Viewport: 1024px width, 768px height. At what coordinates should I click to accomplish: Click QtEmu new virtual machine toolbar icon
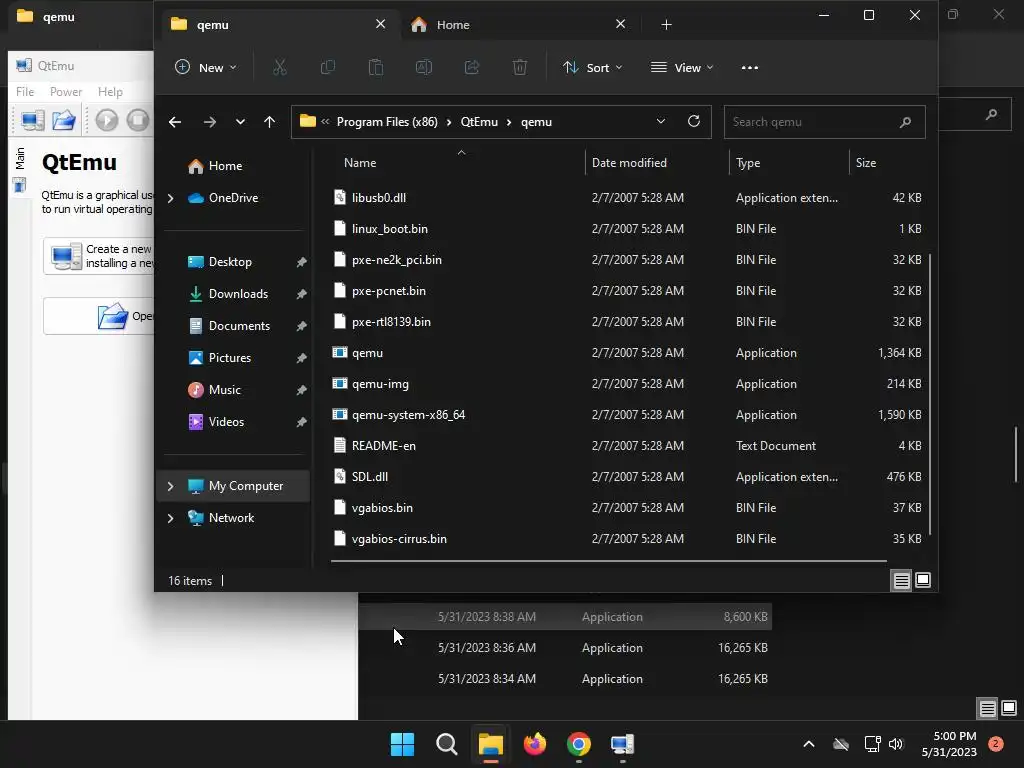[x=33, y=120]
